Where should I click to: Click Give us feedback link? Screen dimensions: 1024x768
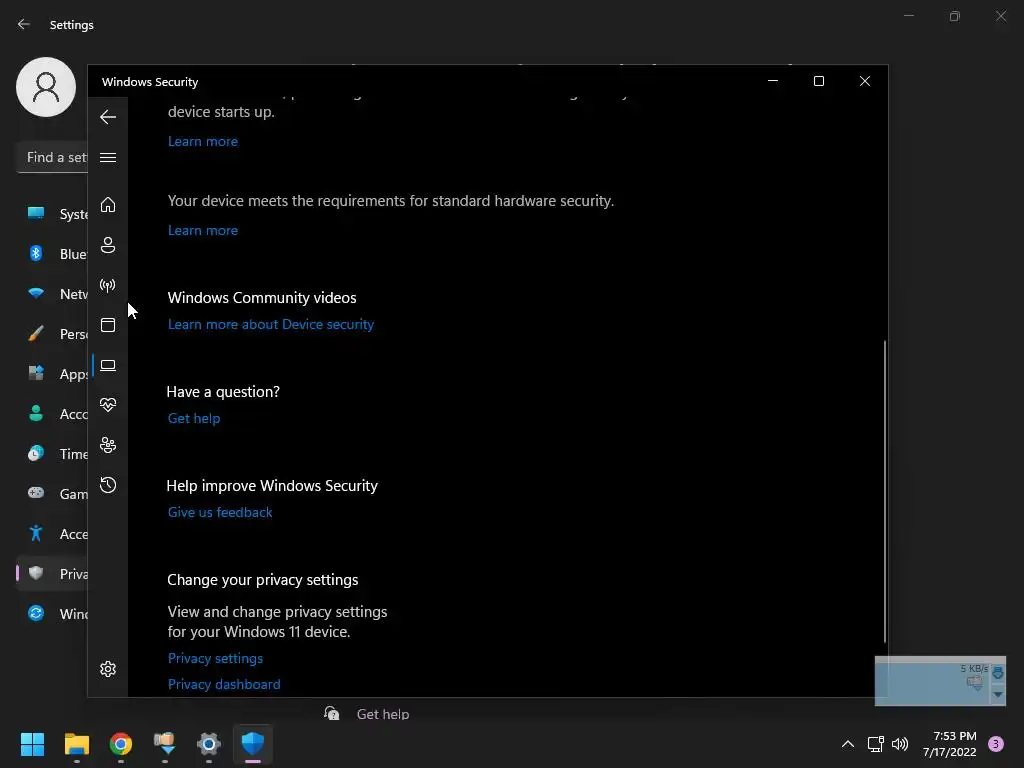pos(220,512)
